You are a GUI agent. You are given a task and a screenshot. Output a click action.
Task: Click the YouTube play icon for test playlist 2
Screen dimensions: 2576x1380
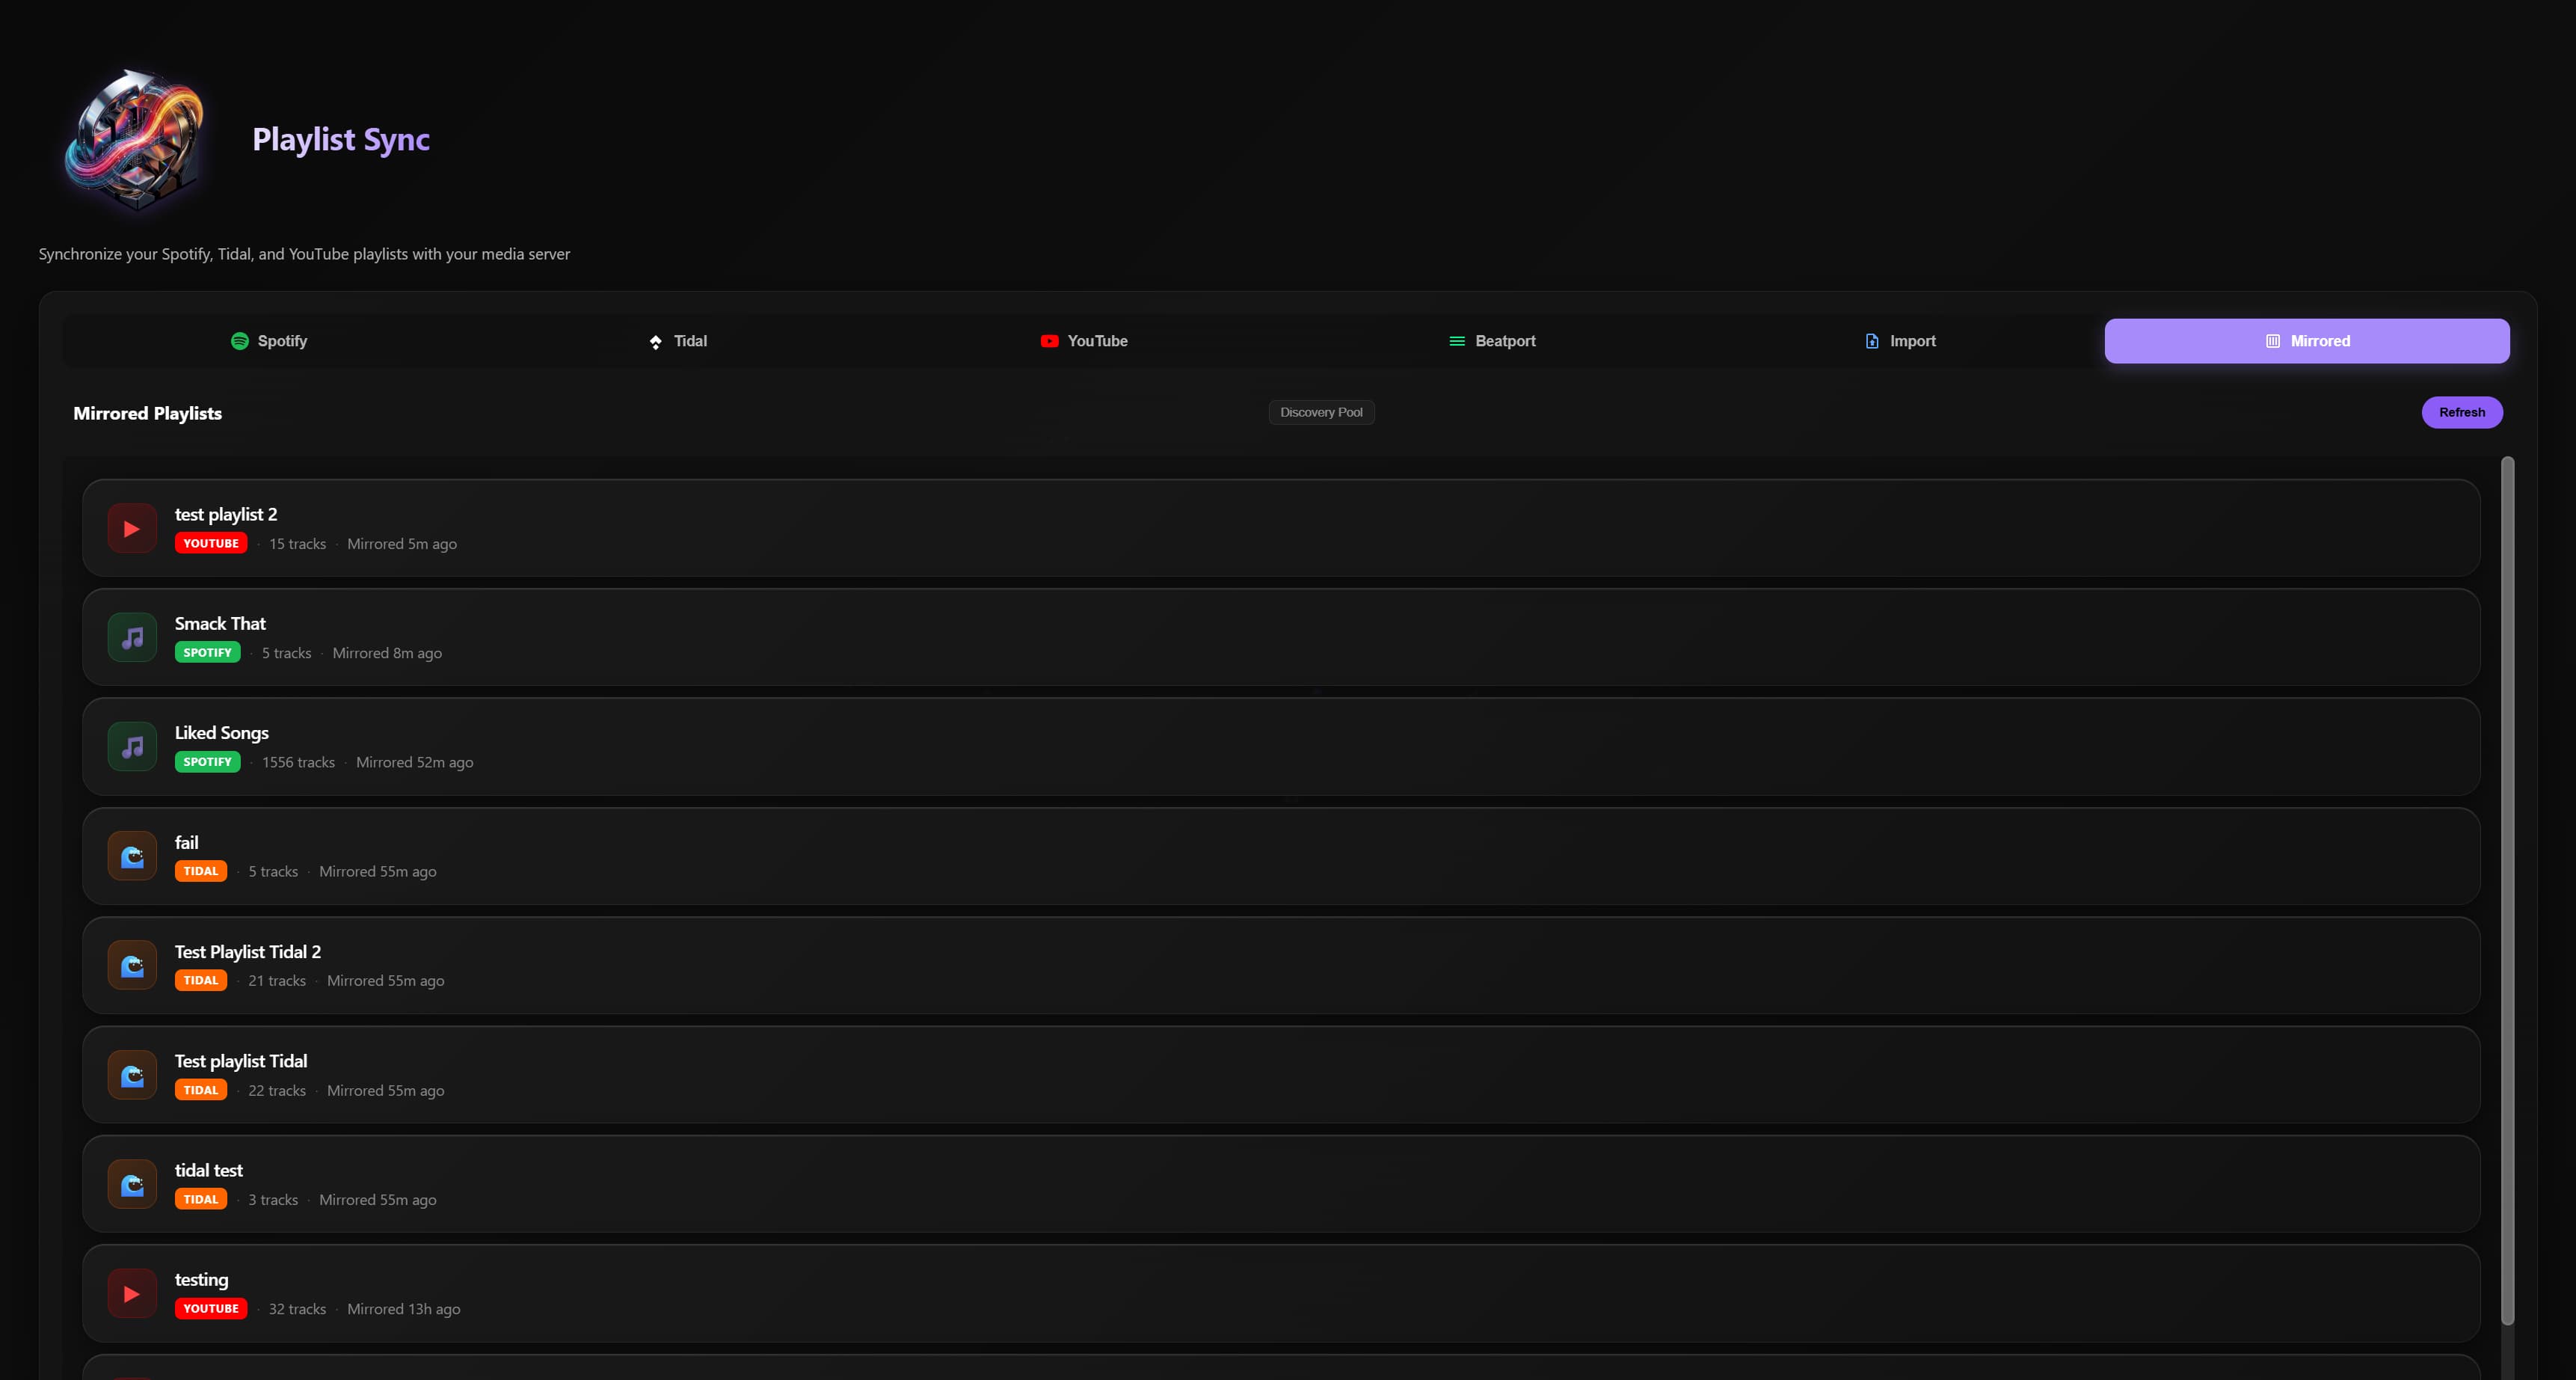pyautogui.click(x=132, y=528)
